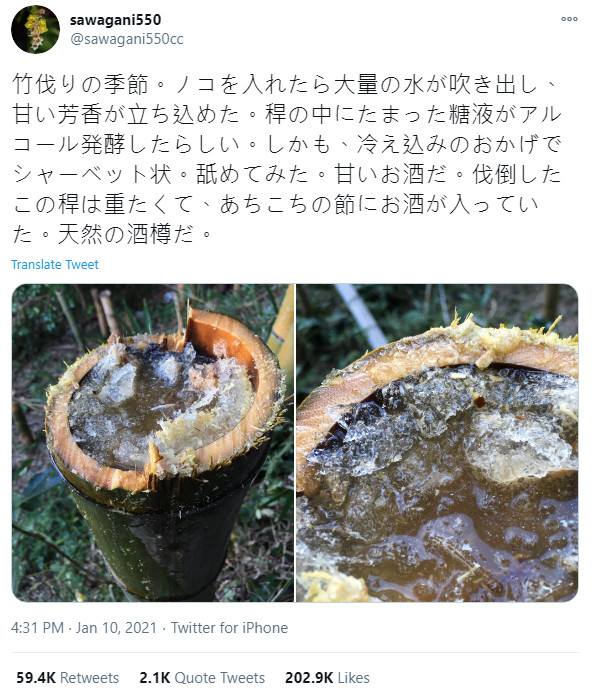Click Translate Tweet
The width and height of the screenshot is (594, 696).
pos(55,265)
